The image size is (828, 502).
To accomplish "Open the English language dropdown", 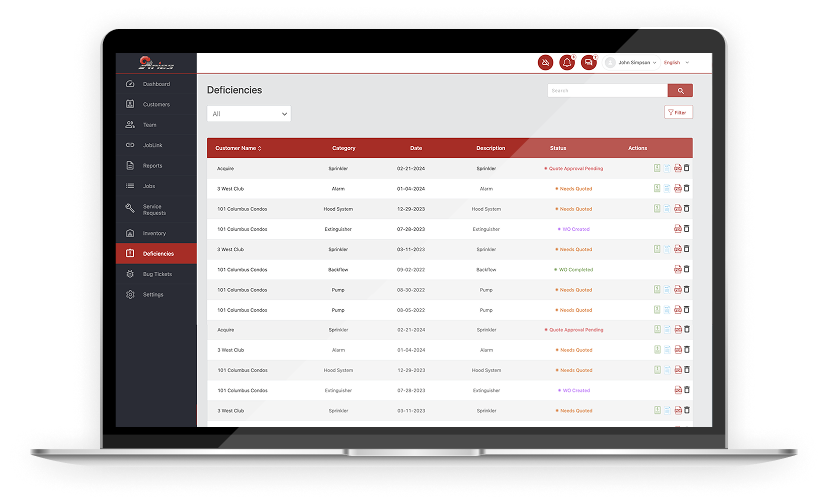I will click(x=676, y=62).
